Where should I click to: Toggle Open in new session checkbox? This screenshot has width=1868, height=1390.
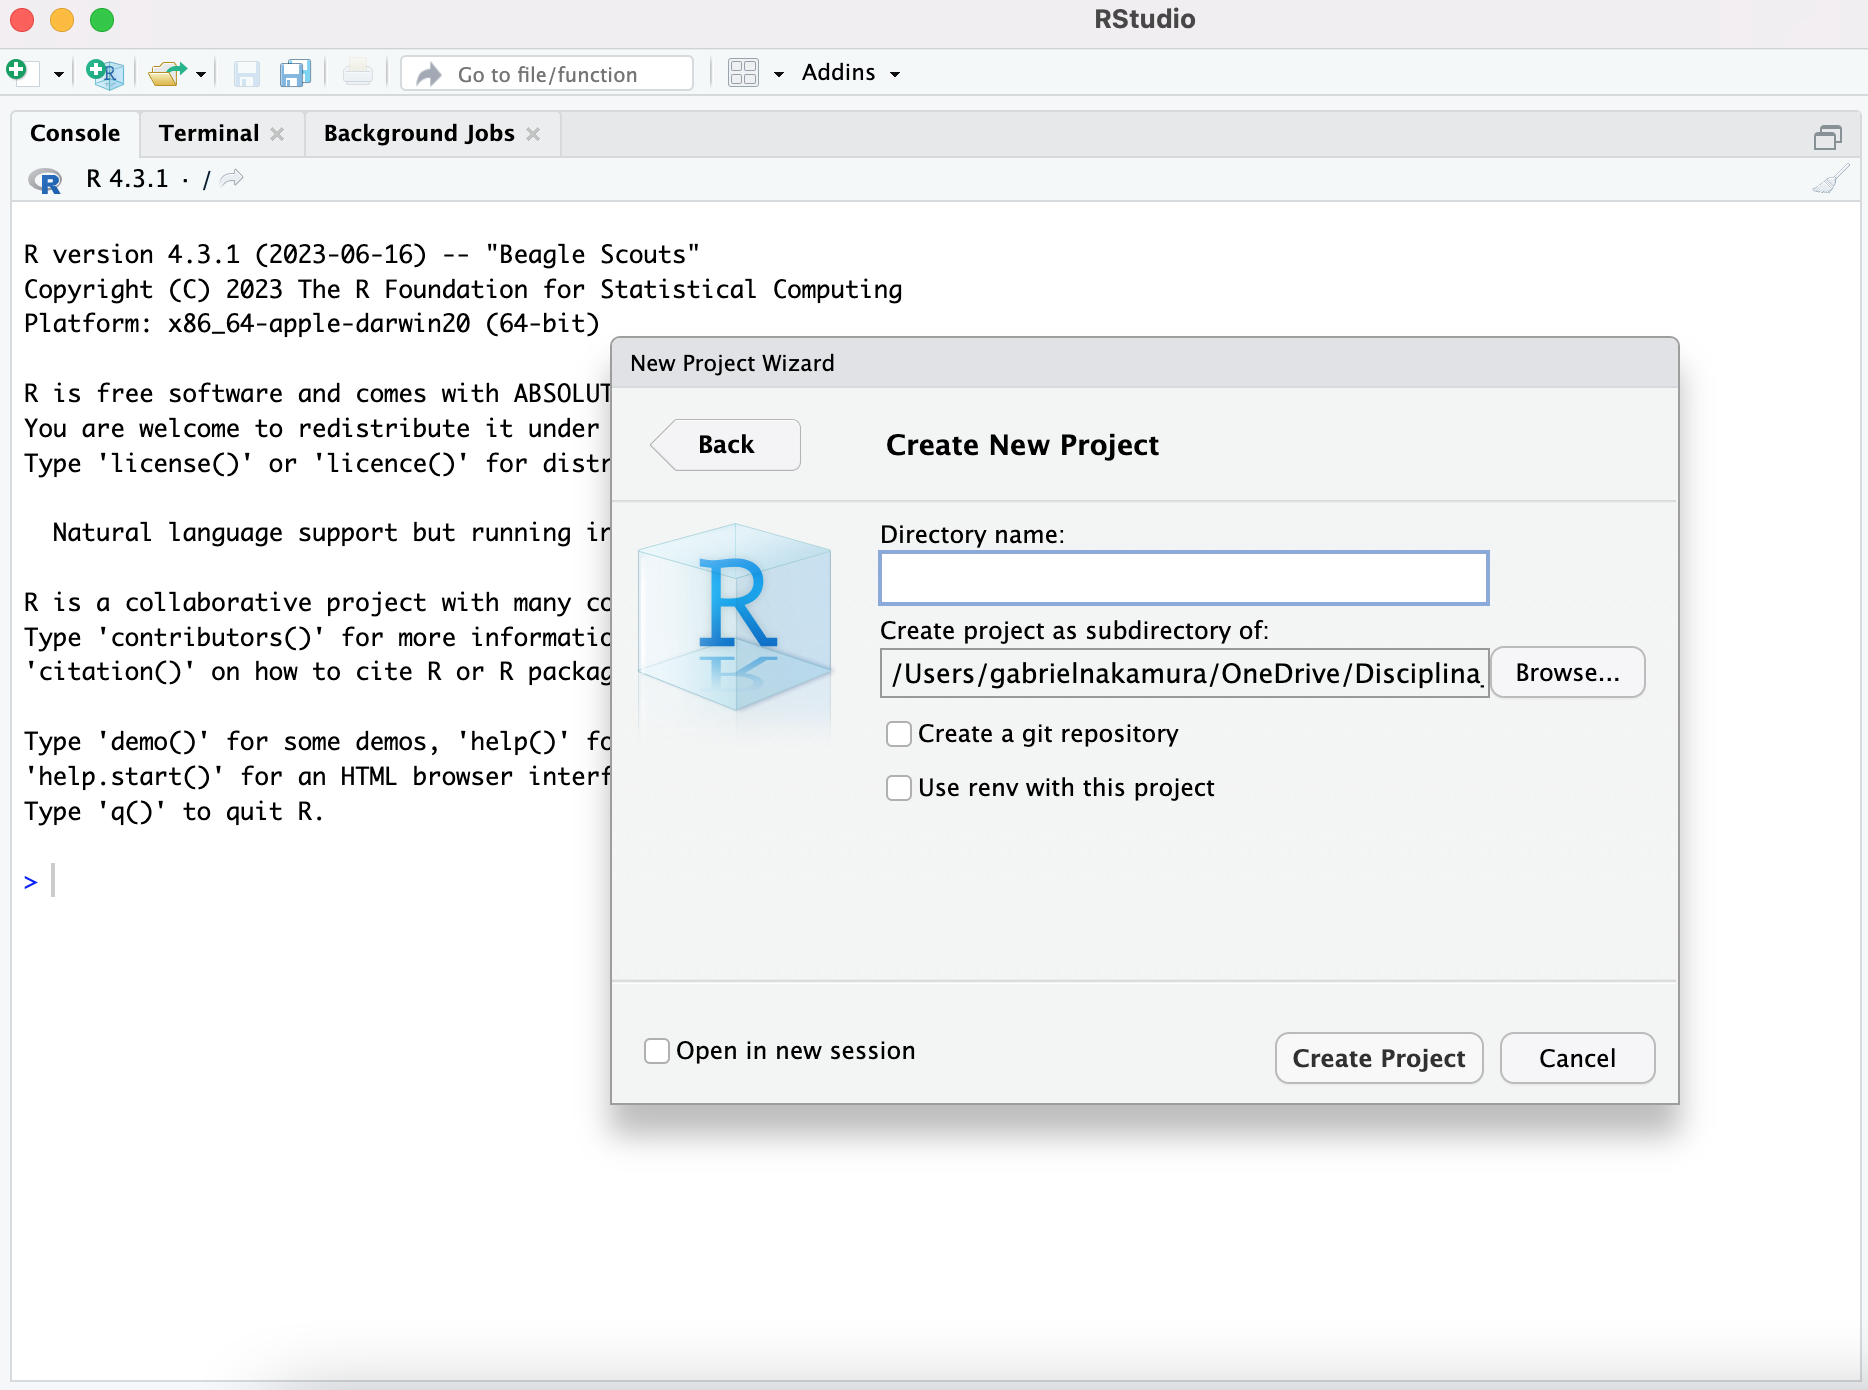657,1051
